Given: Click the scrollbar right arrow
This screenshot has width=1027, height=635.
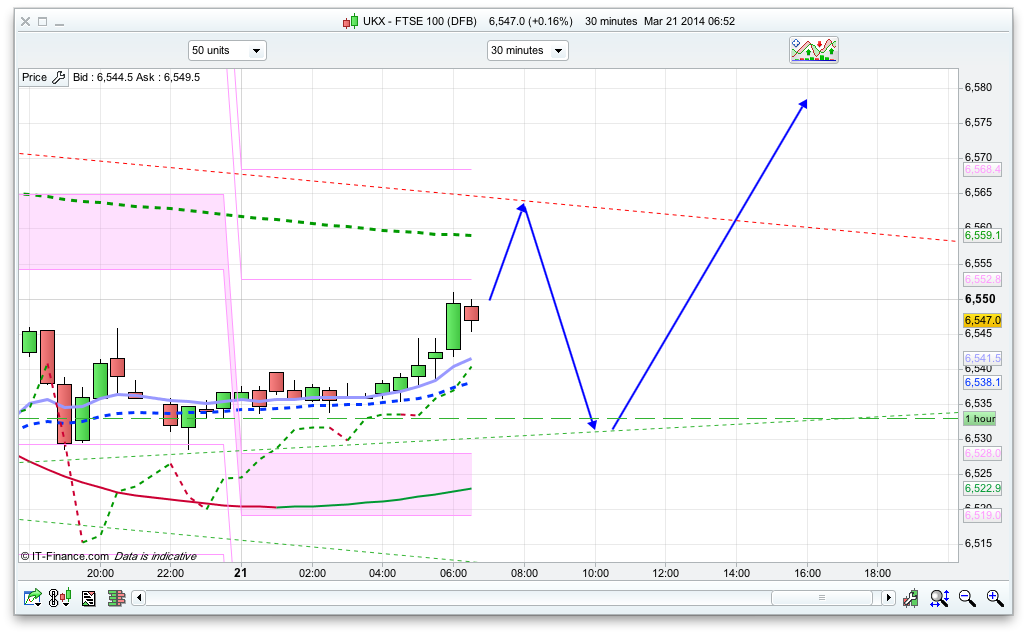Looking at the screenshot, I should pyautogui.click(x=888, y=598).
